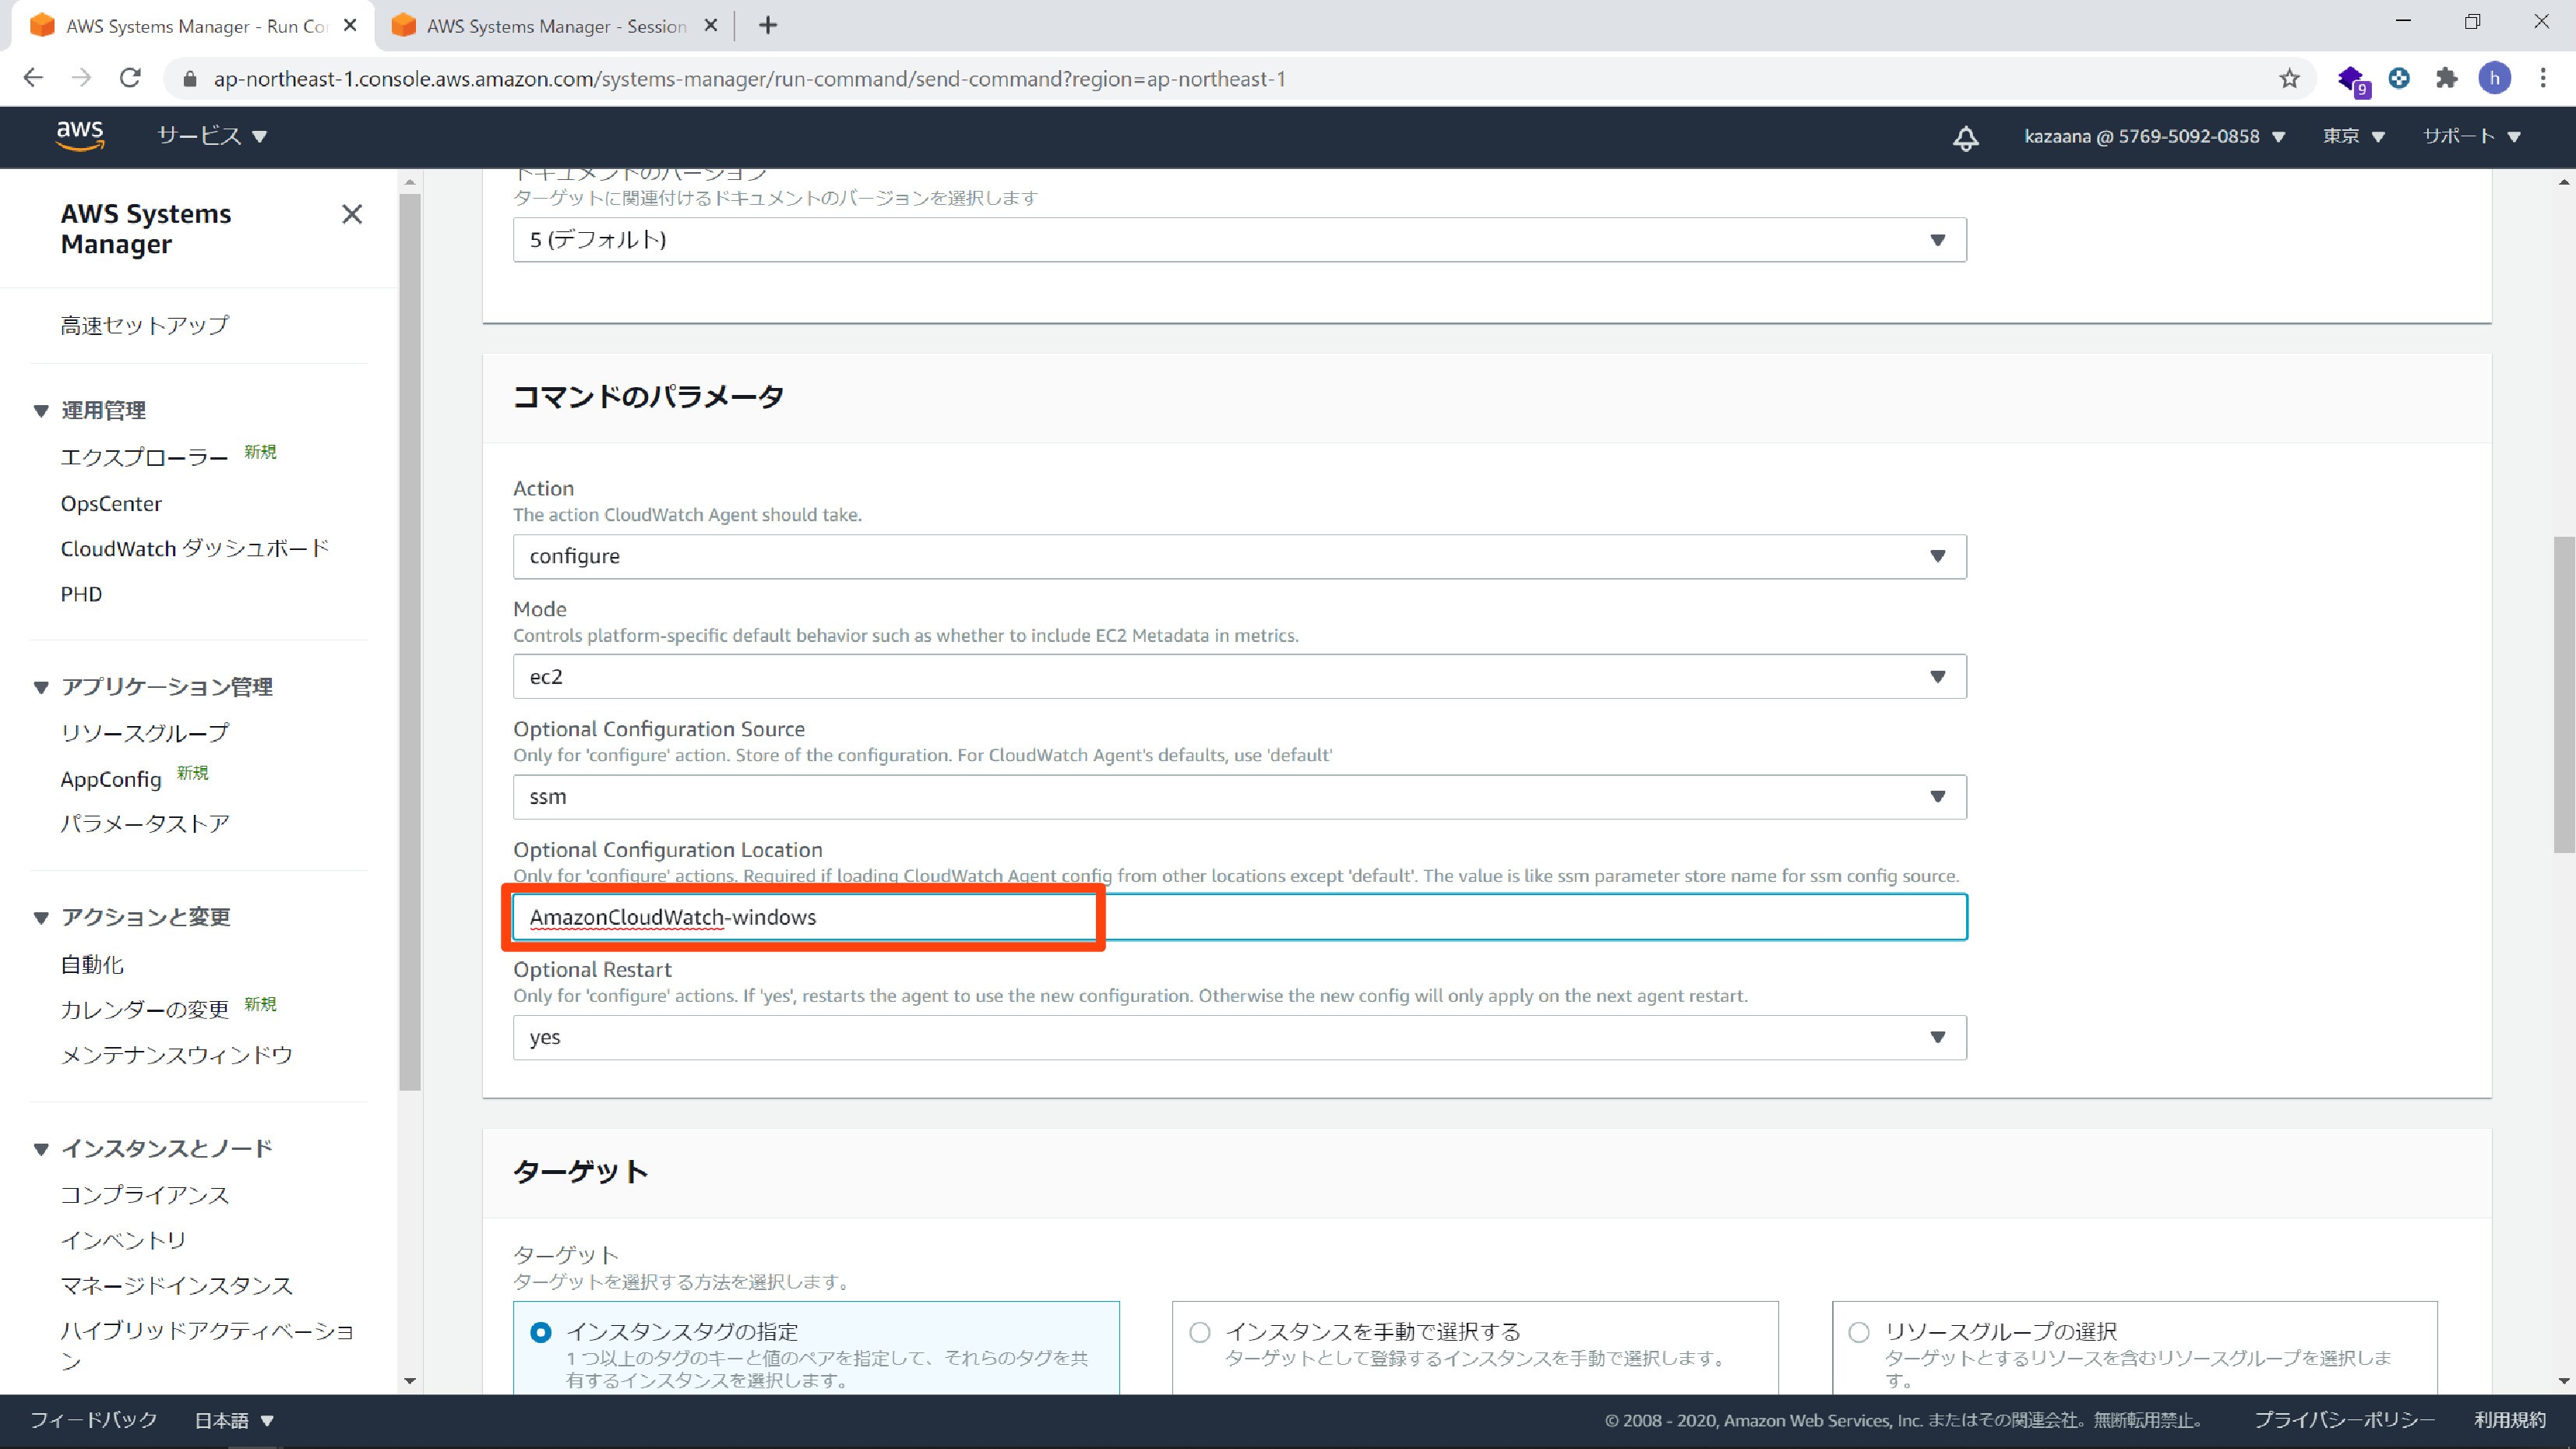View site info lock icon
This screenshot has width=2576, height=1449.
click(190, 79)
